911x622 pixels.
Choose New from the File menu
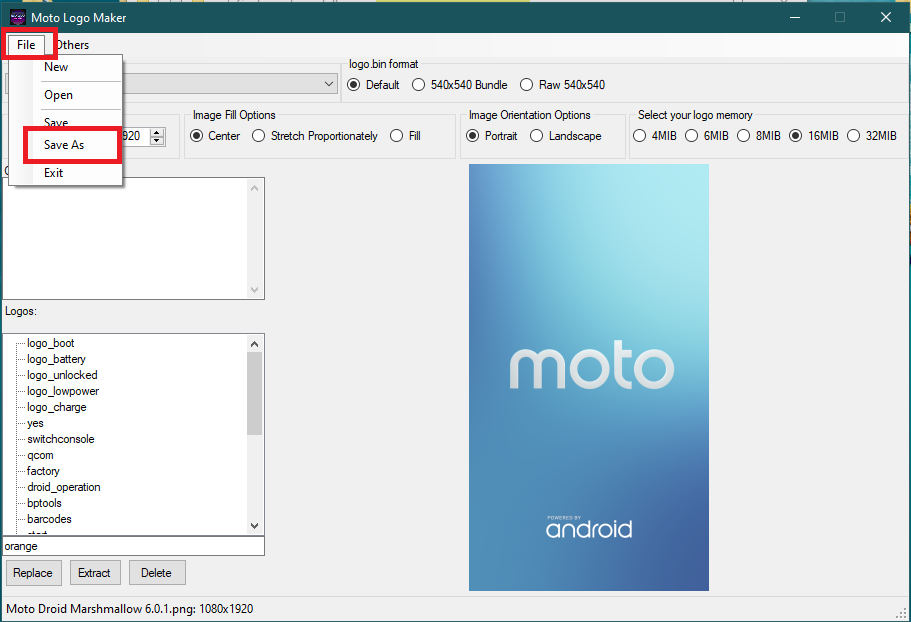tap(56, 67)
